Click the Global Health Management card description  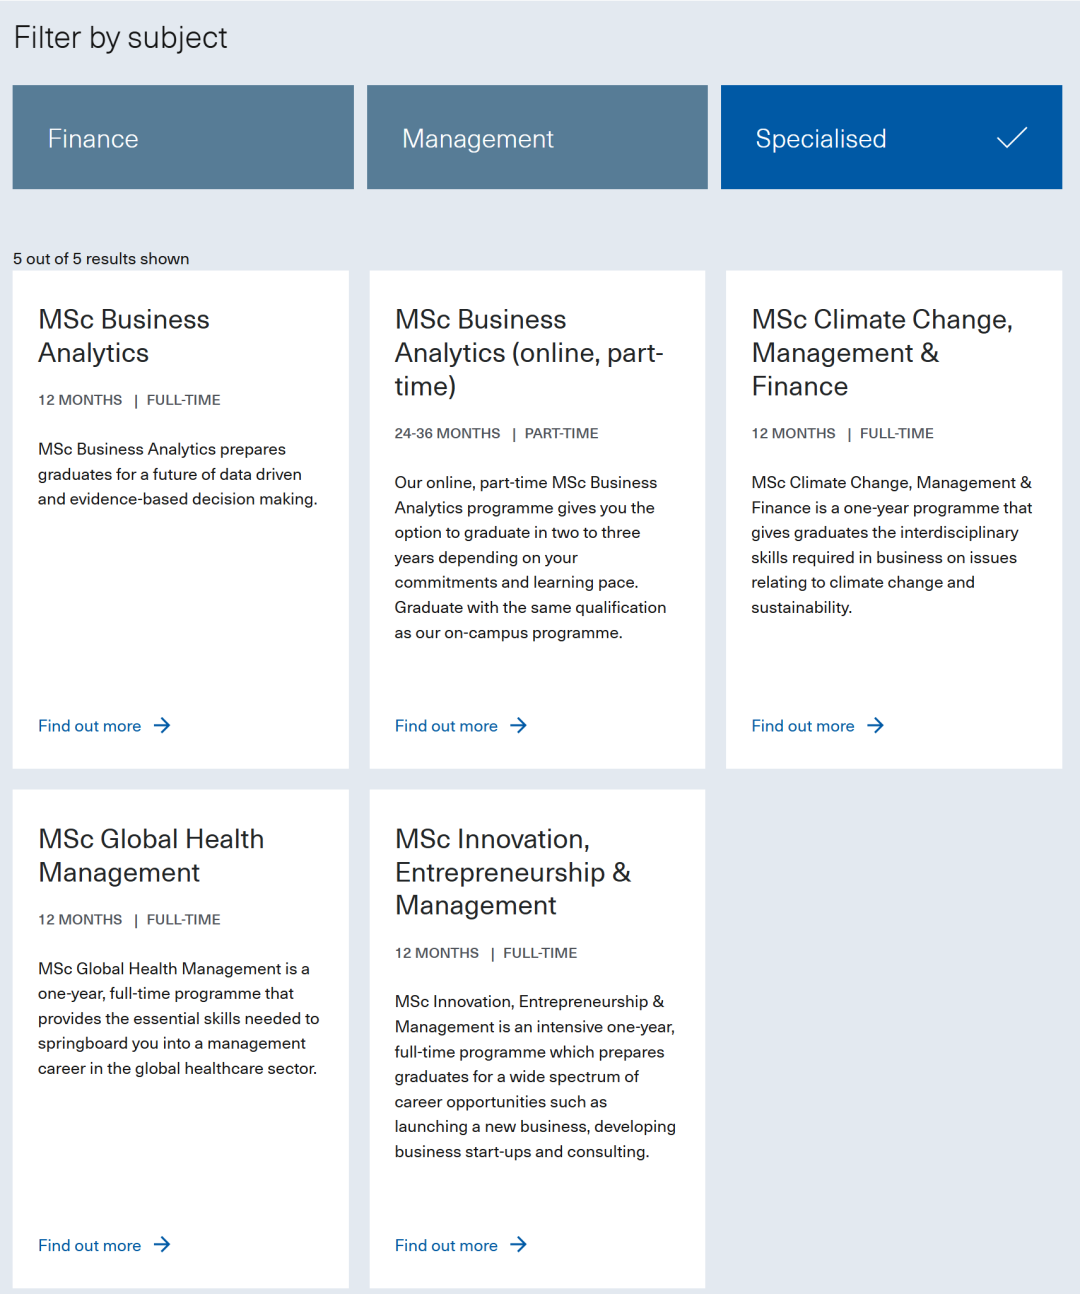click(x=178, y=1018)
